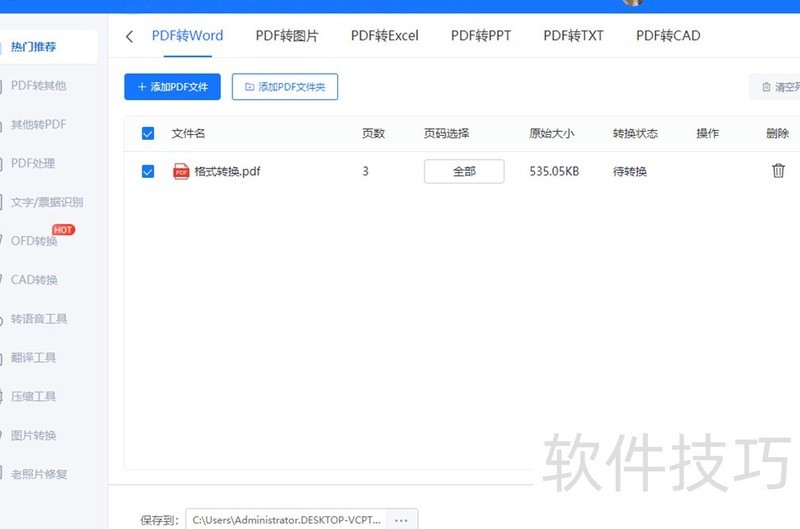Open 压缩工具 in the sidebar
Screen dimensions: 800x529
pos(33,396)
